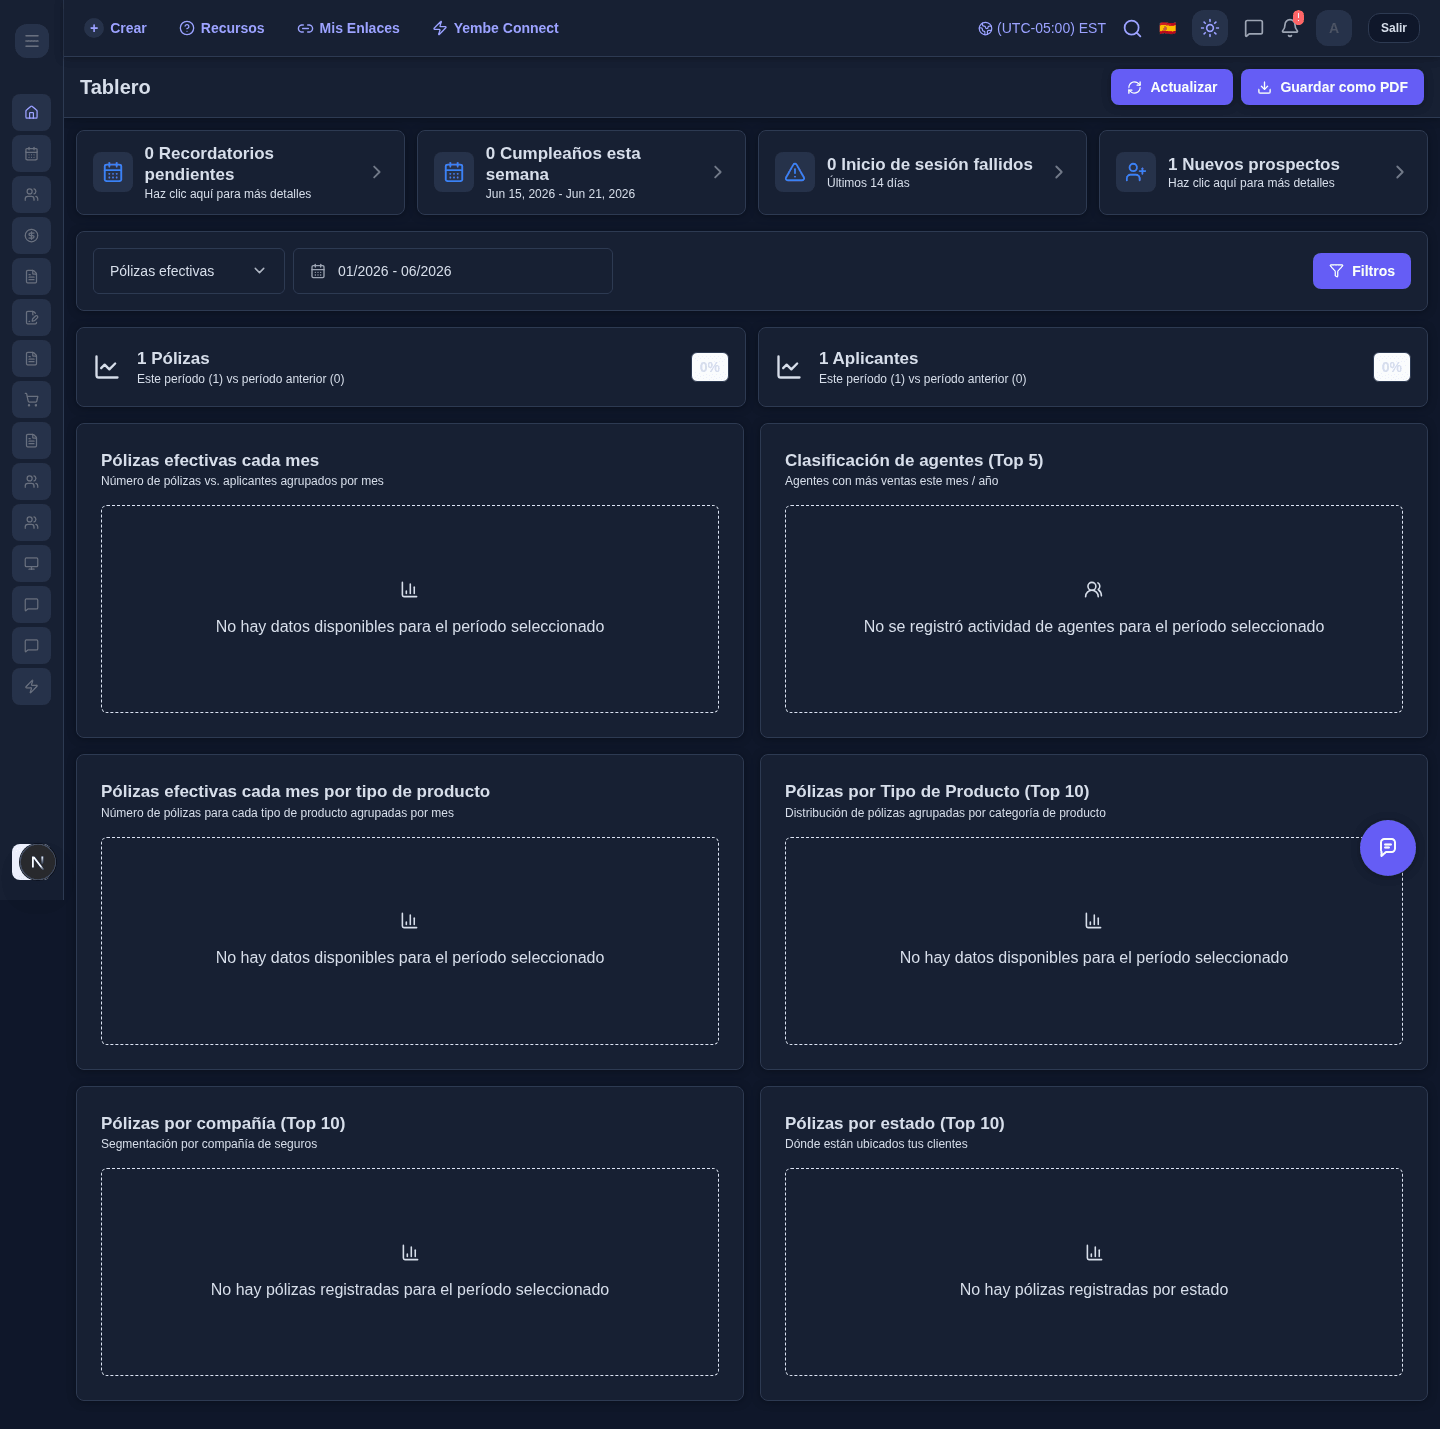Open the Spanish flag language selector
The width and height of the screenshot is (1440, 1429).
(1167, 28)
